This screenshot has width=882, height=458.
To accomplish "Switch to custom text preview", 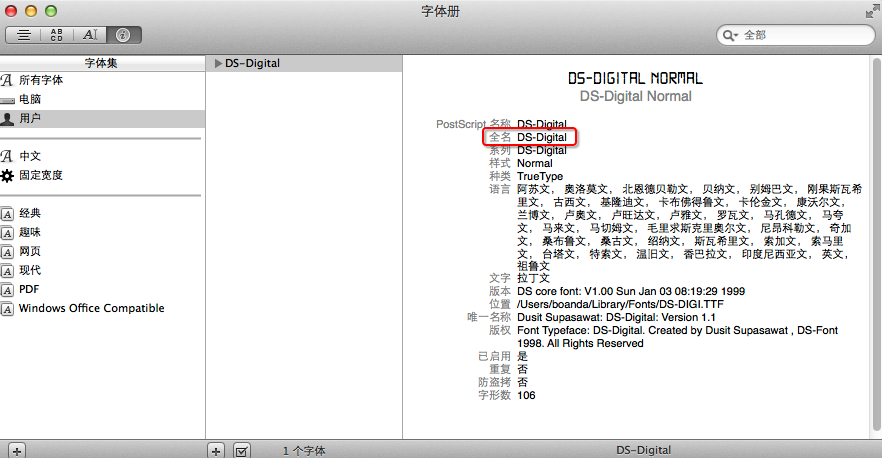I will pyautogui.click(x=90, y=35).
